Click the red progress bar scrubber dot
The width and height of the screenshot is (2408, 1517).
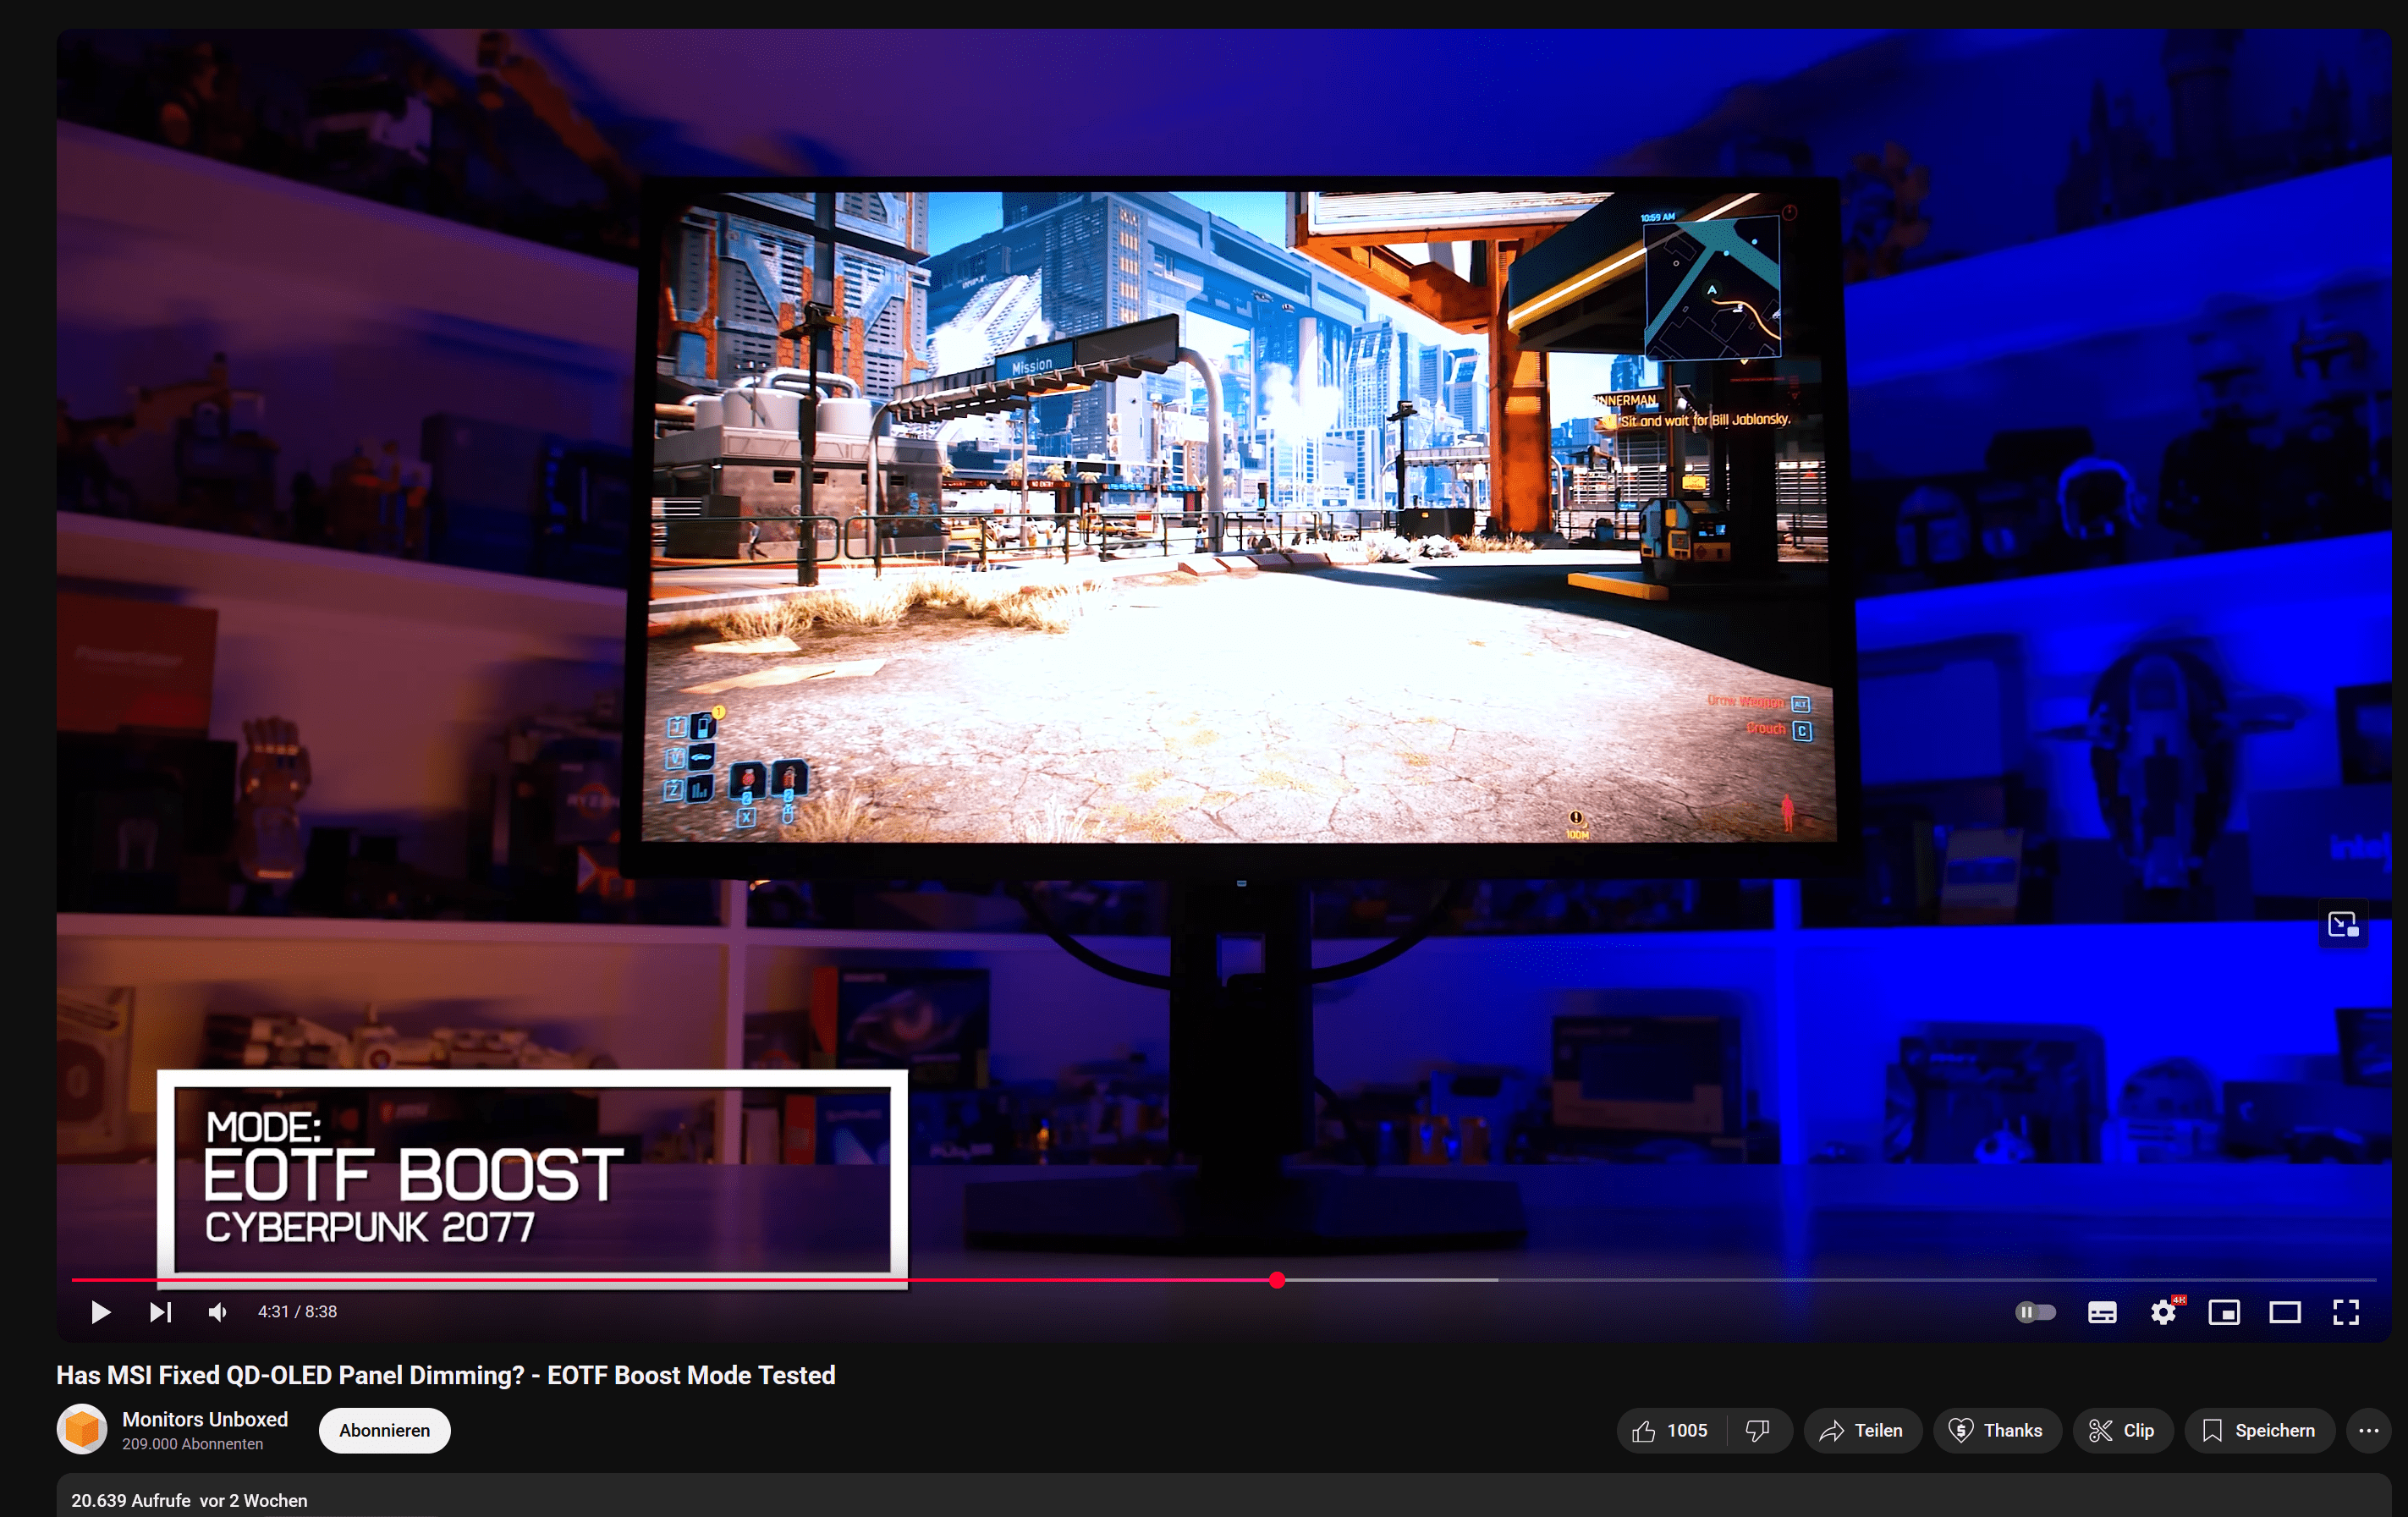(x=1277, y=1280)
